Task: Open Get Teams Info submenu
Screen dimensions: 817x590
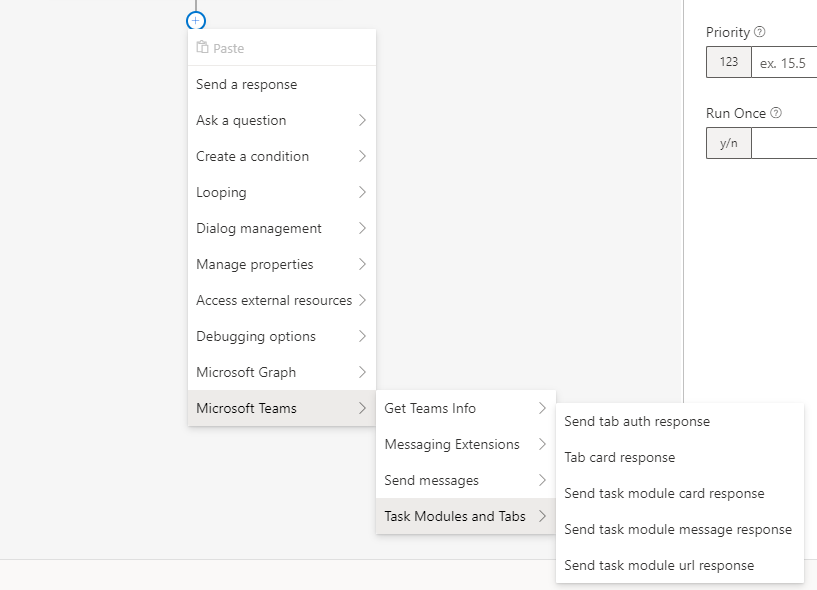Action: 466,408
